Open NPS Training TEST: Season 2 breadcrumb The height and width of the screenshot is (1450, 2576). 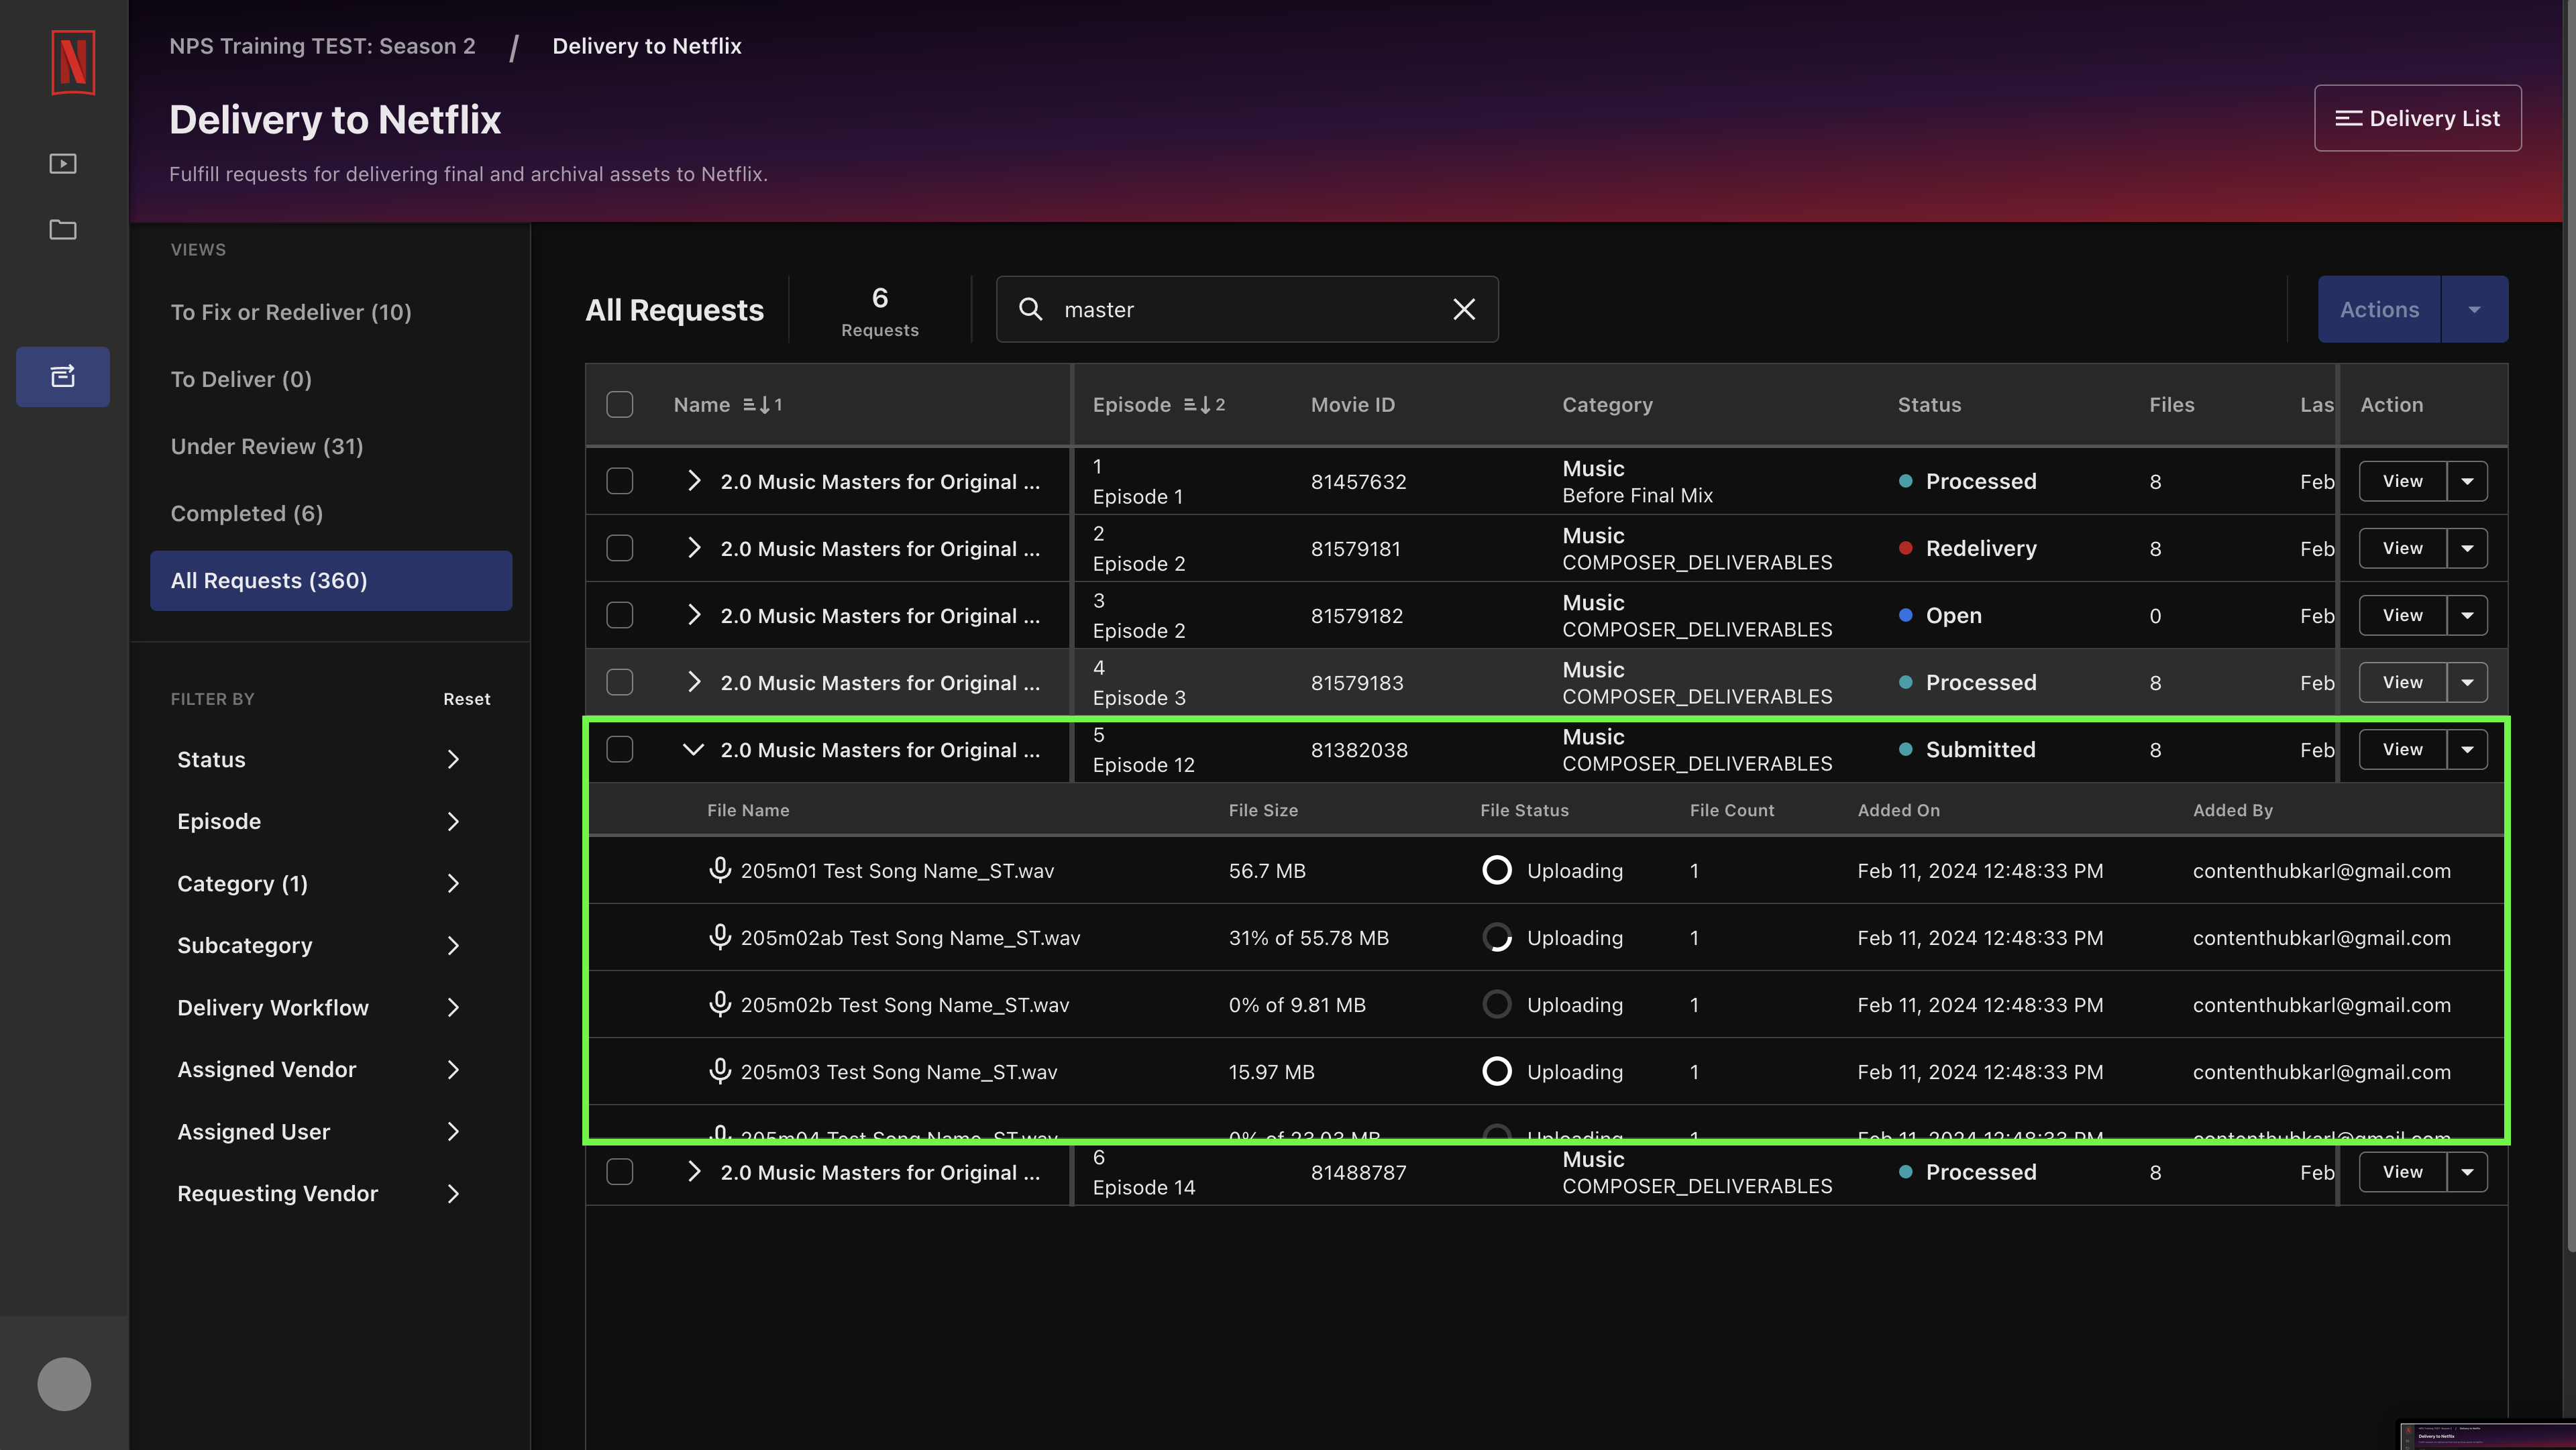point(322,46)
